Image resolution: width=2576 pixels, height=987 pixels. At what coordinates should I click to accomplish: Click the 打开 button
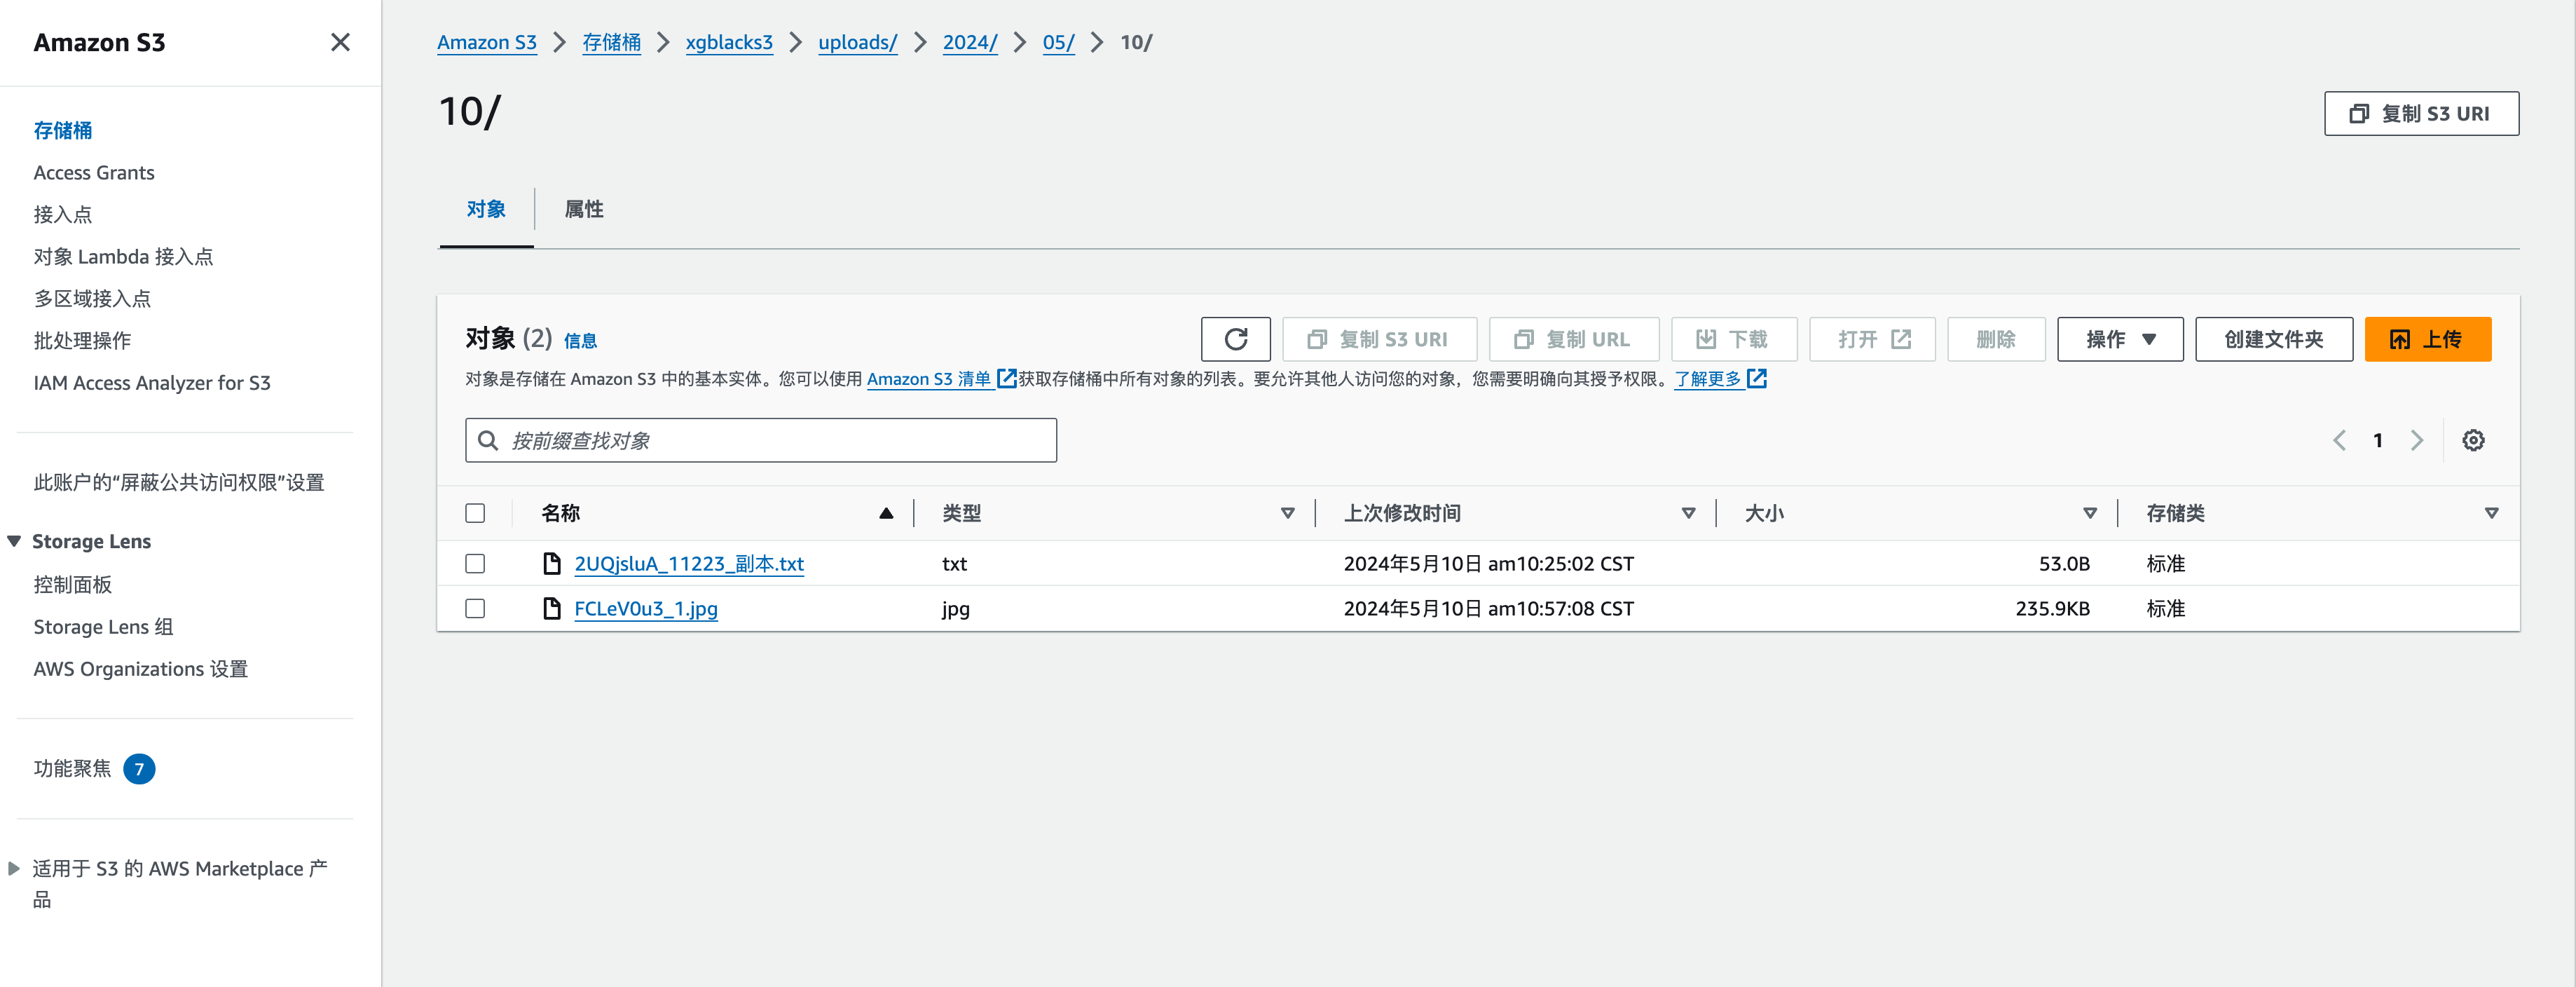(1872, 339)
